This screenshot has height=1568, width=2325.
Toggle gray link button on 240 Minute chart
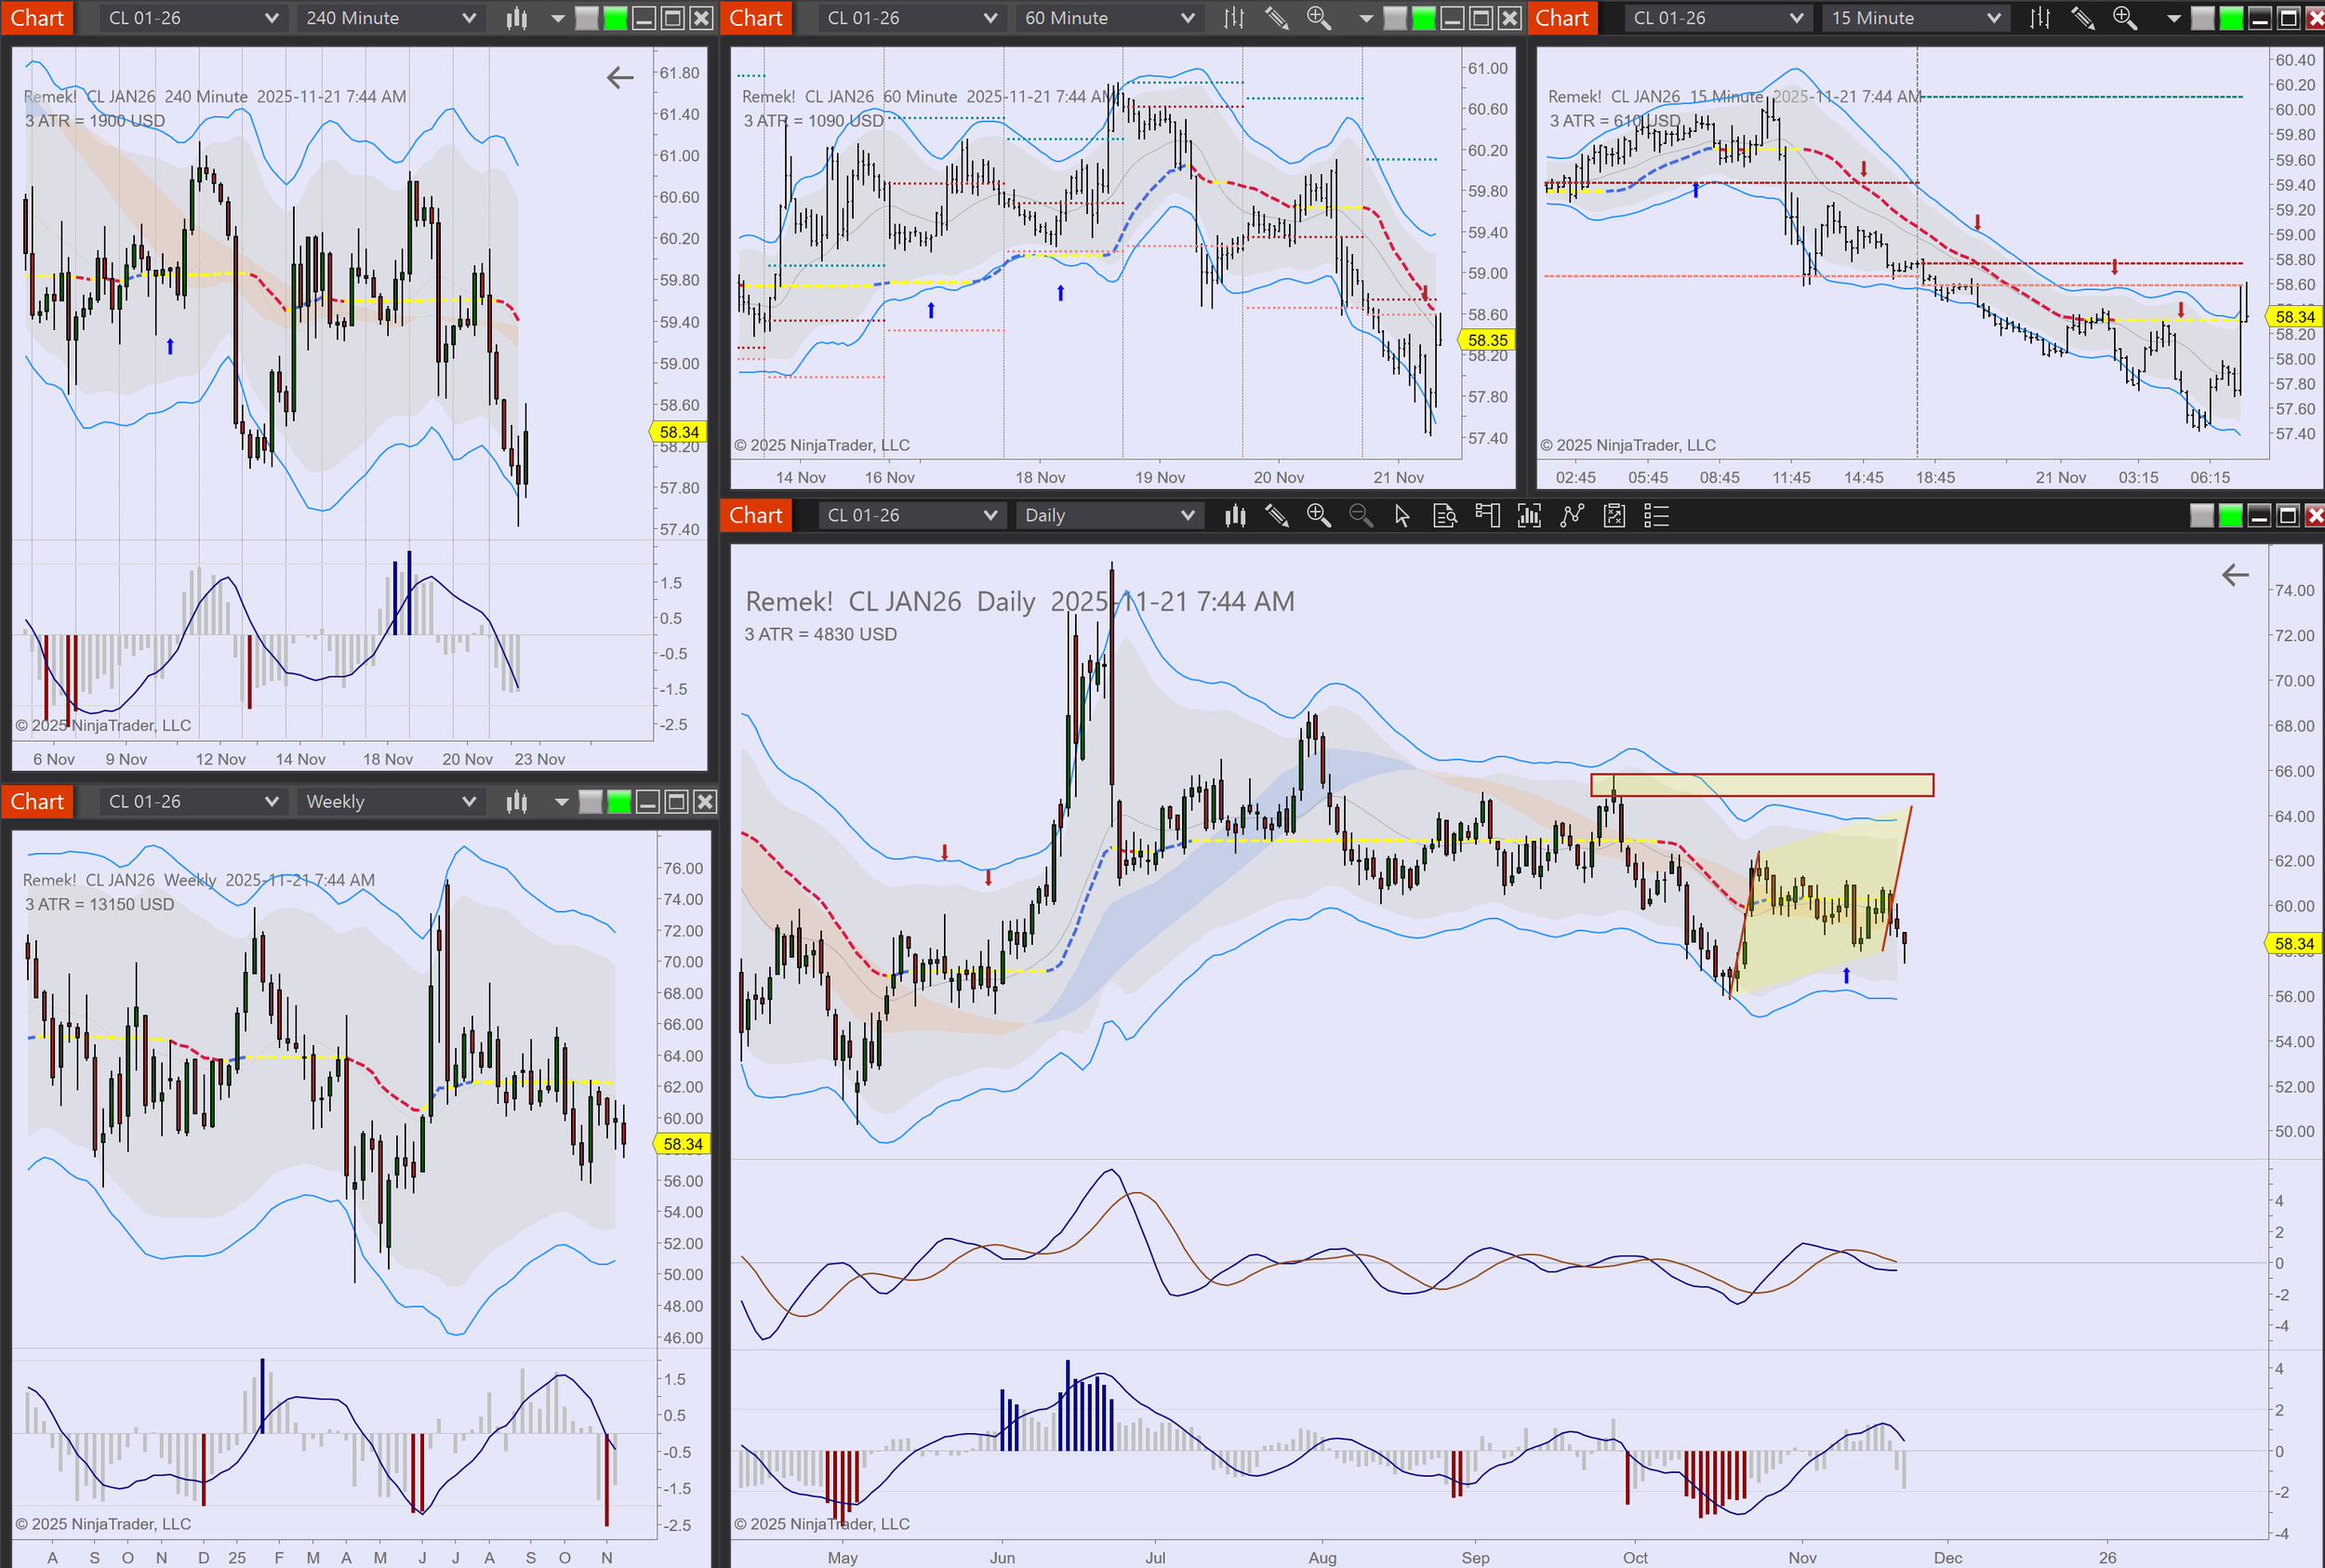point(588,18)
